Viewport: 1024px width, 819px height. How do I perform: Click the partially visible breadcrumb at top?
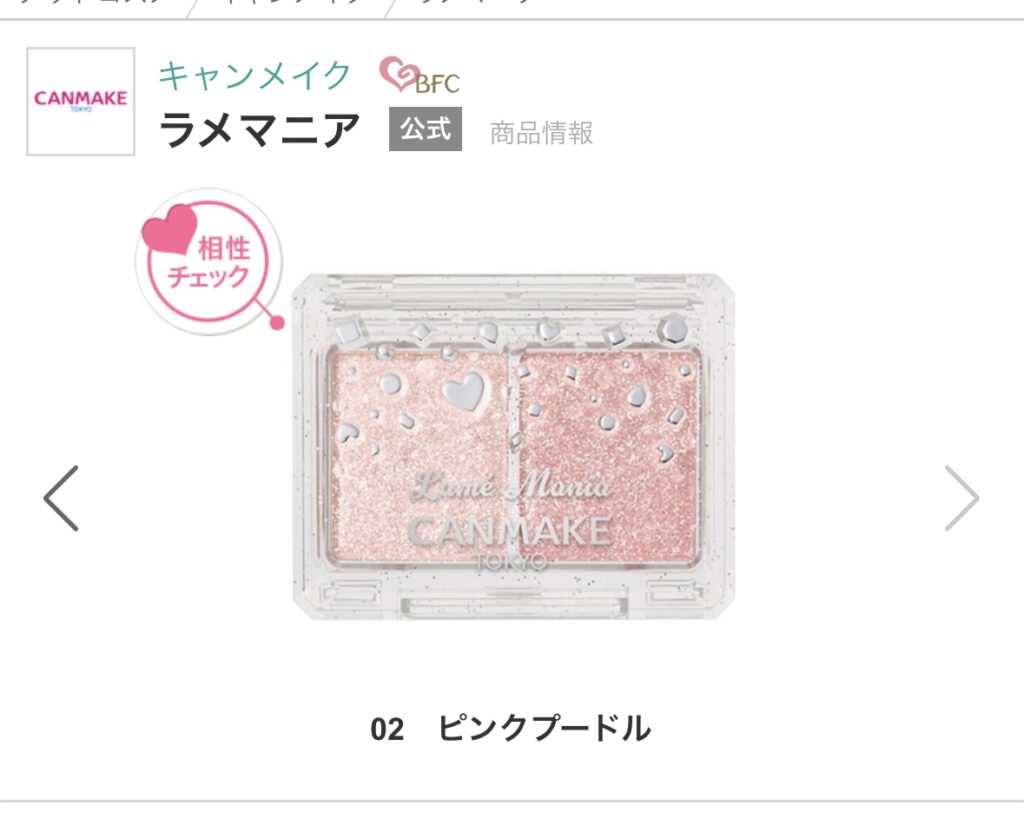tap(274, 3)
